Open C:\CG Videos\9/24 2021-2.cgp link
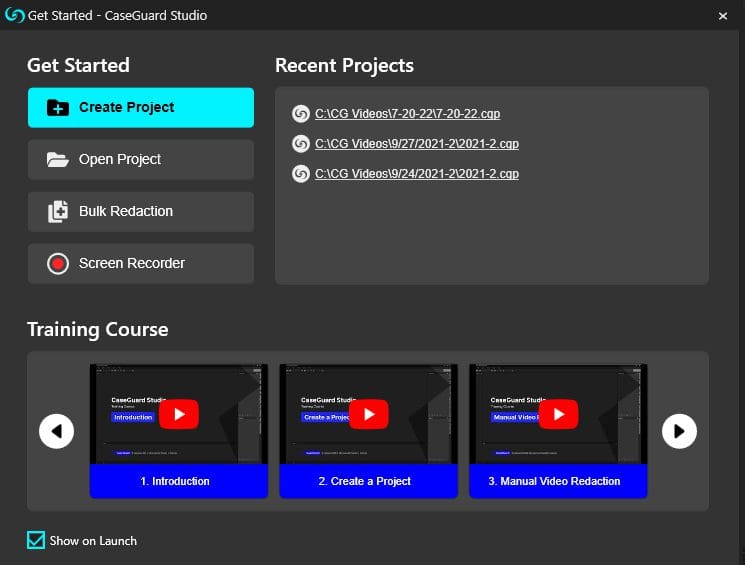Viewport: 745px width, 565px height. pyautogui.click(x=417, y=174)
